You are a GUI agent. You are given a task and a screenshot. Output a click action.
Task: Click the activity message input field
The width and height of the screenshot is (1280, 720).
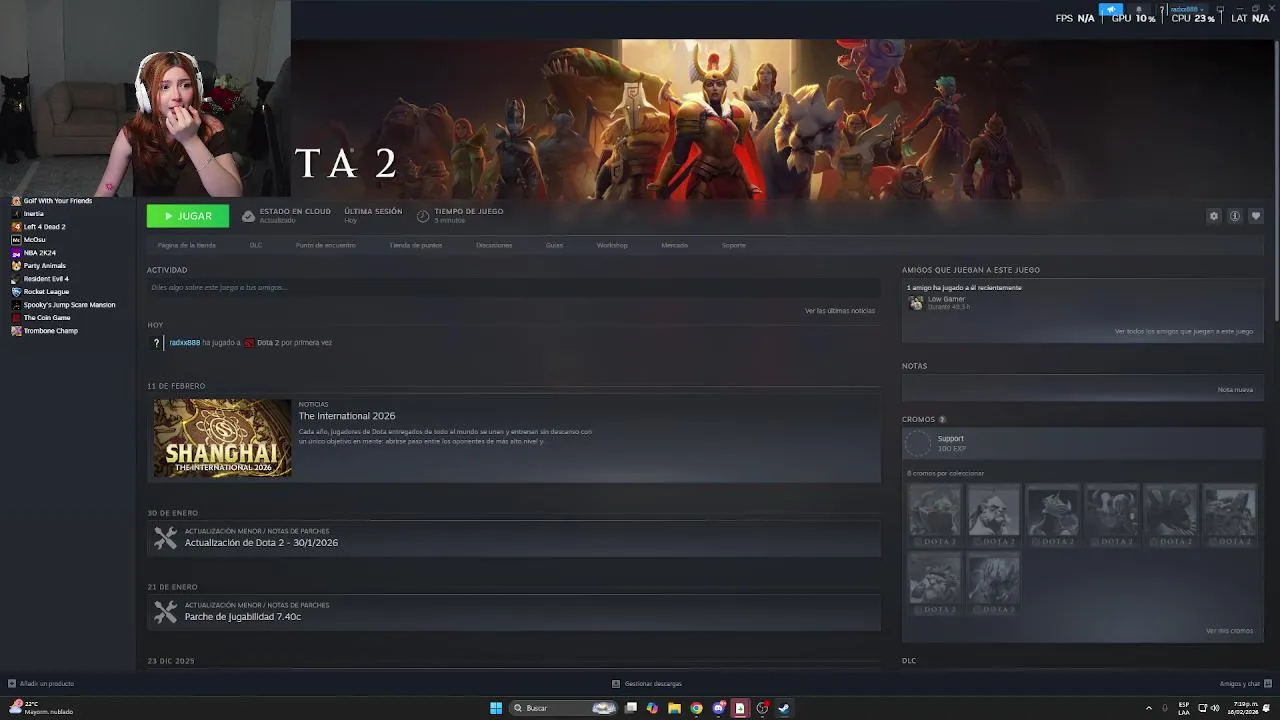pyautogui.click(x=513, y=288)
